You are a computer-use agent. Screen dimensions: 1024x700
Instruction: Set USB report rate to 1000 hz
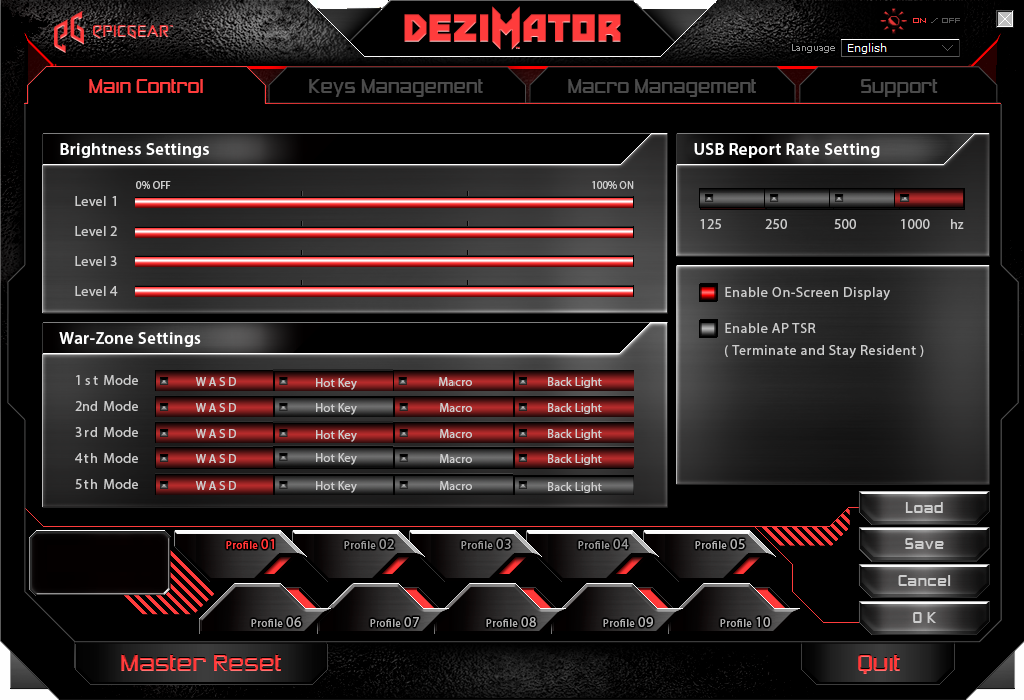929,199
